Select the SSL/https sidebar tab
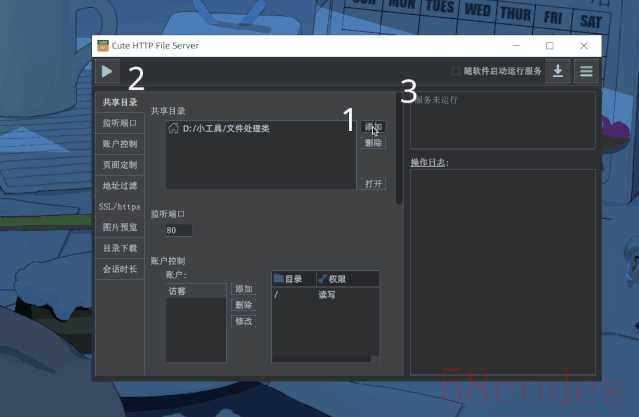The height and width of the screenshot is (417, 639). [120, 207]
